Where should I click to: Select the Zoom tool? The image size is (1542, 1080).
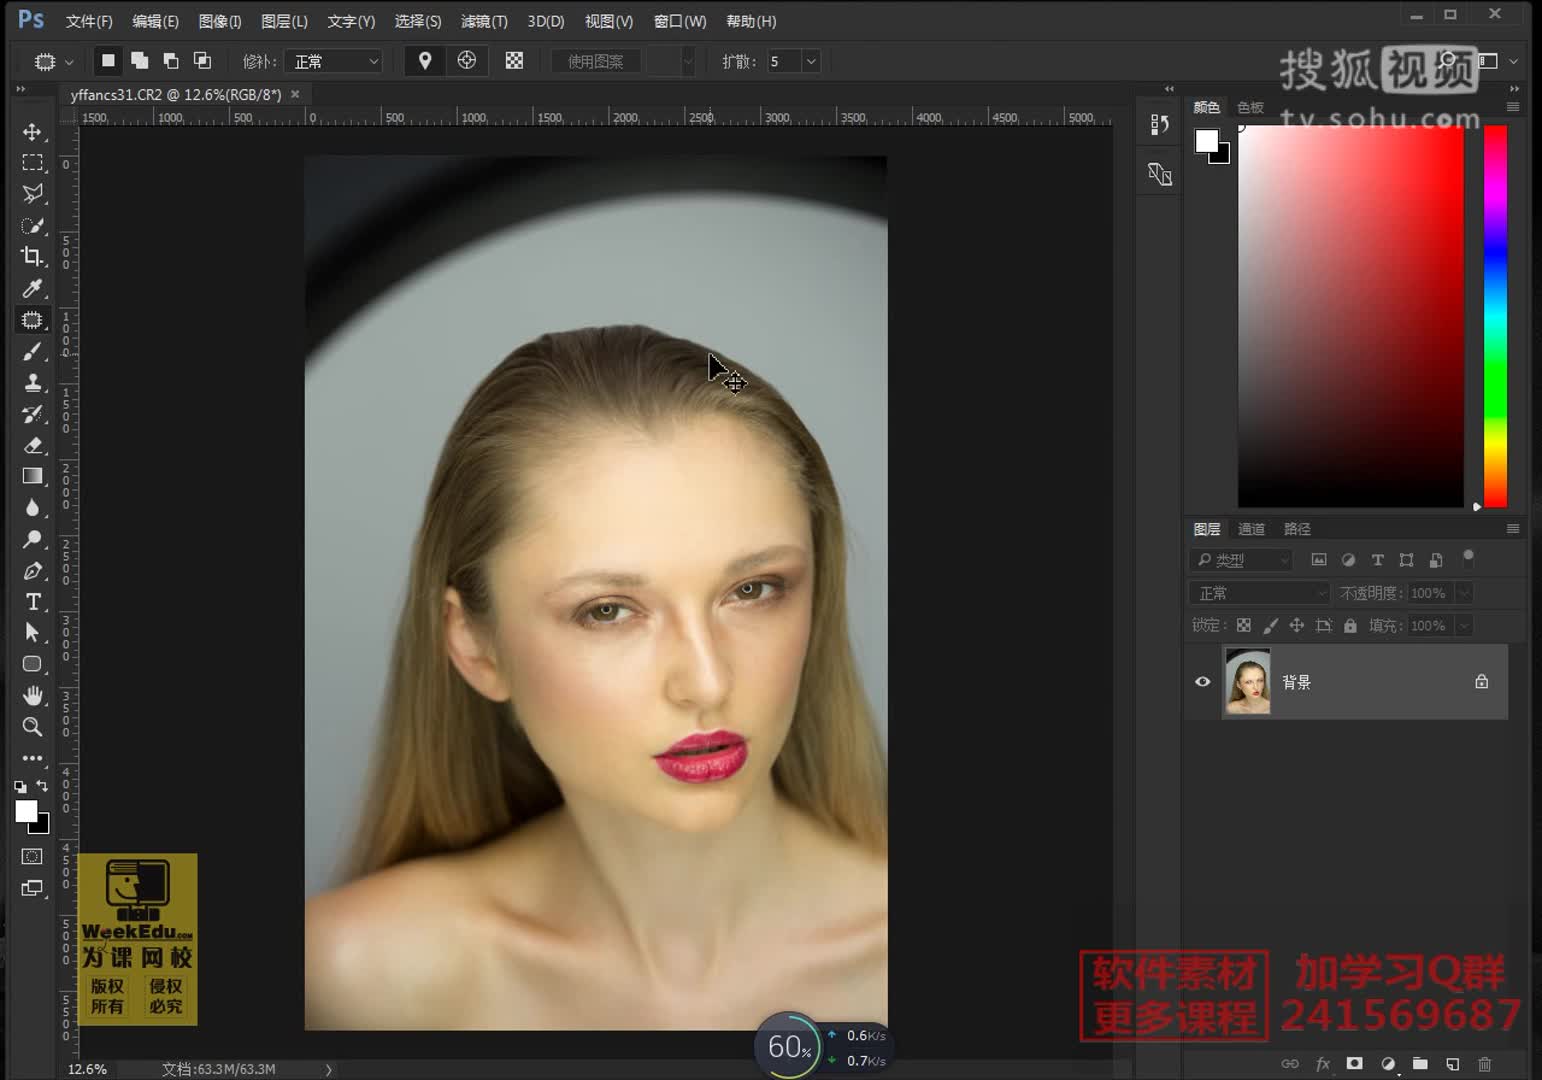point(32,727)
